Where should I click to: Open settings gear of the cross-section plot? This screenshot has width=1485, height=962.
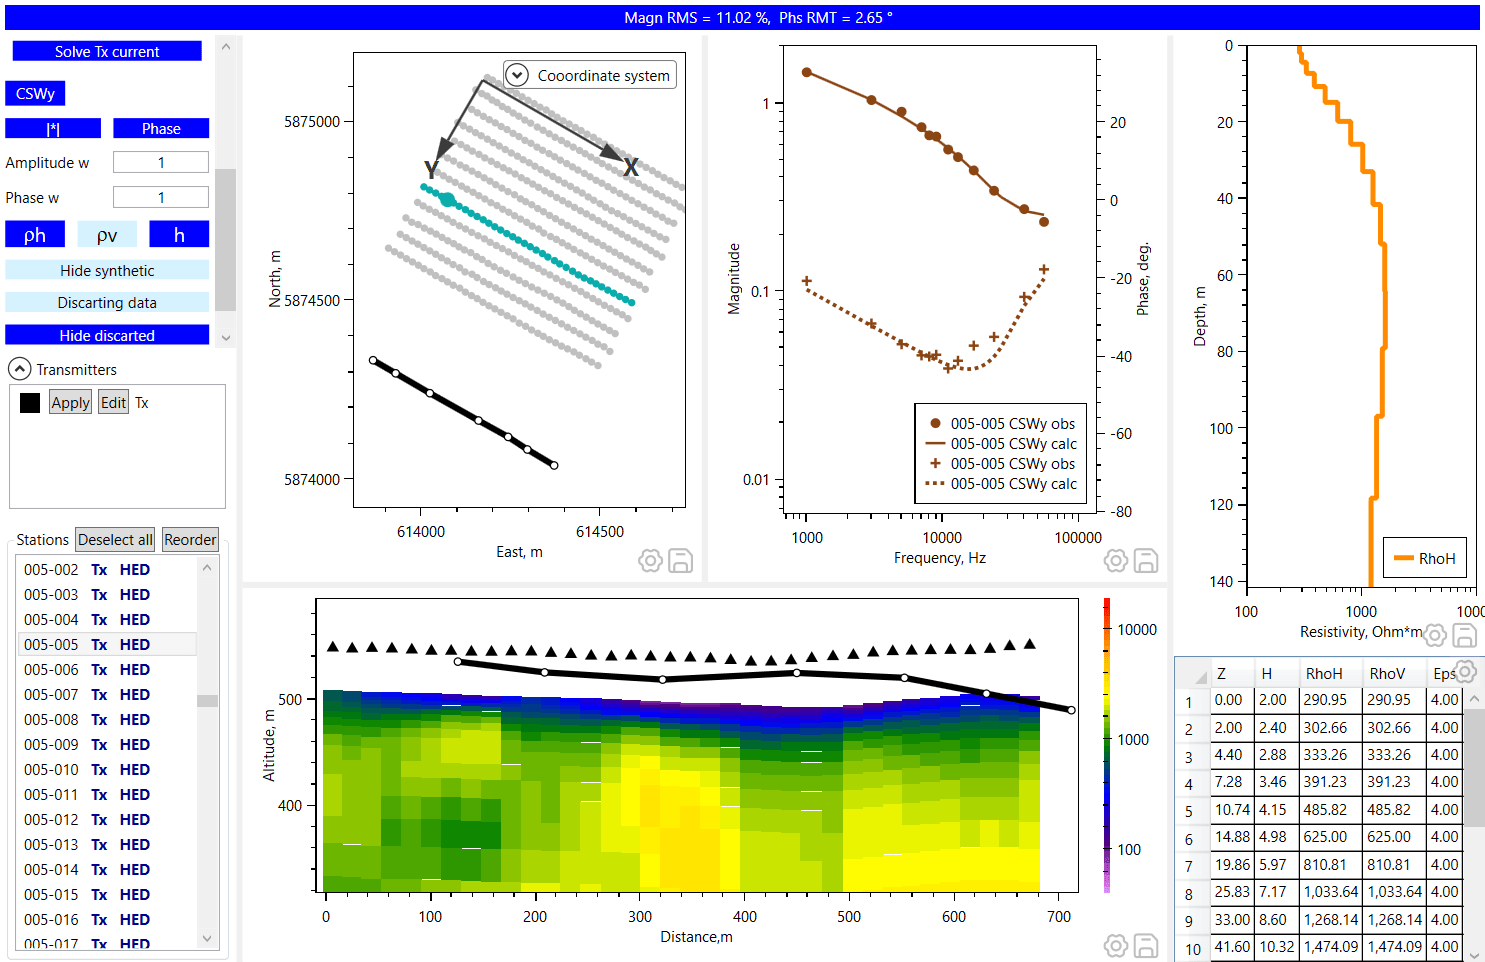(x=1116, y=945)
